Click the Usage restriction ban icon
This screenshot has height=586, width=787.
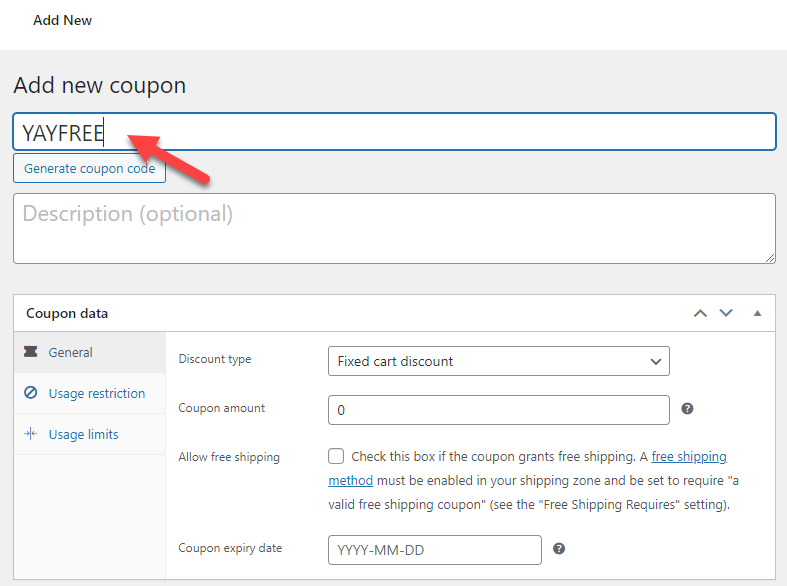[x=31, y=392]
